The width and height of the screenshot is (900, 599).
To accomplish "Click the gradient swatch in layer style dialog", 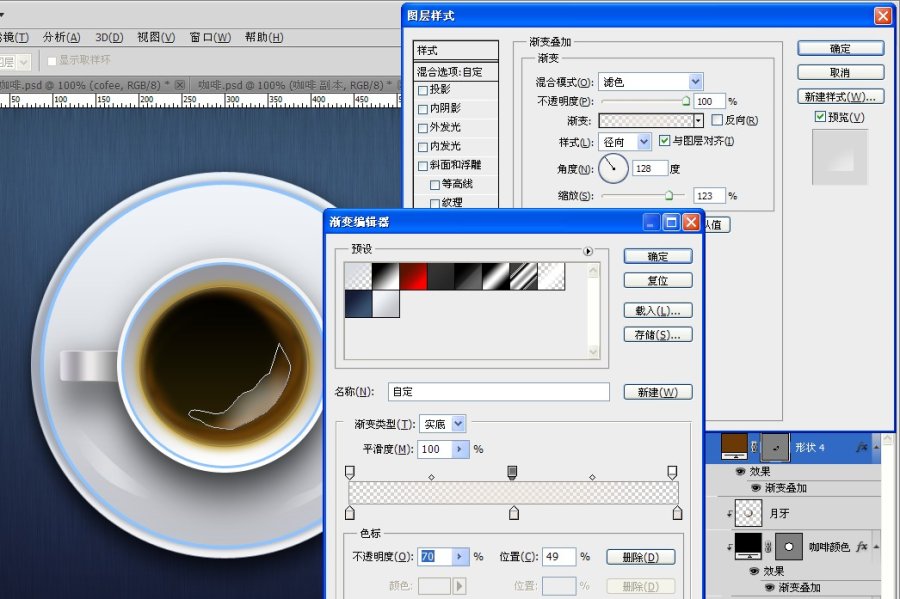I will tap(646, 120).
